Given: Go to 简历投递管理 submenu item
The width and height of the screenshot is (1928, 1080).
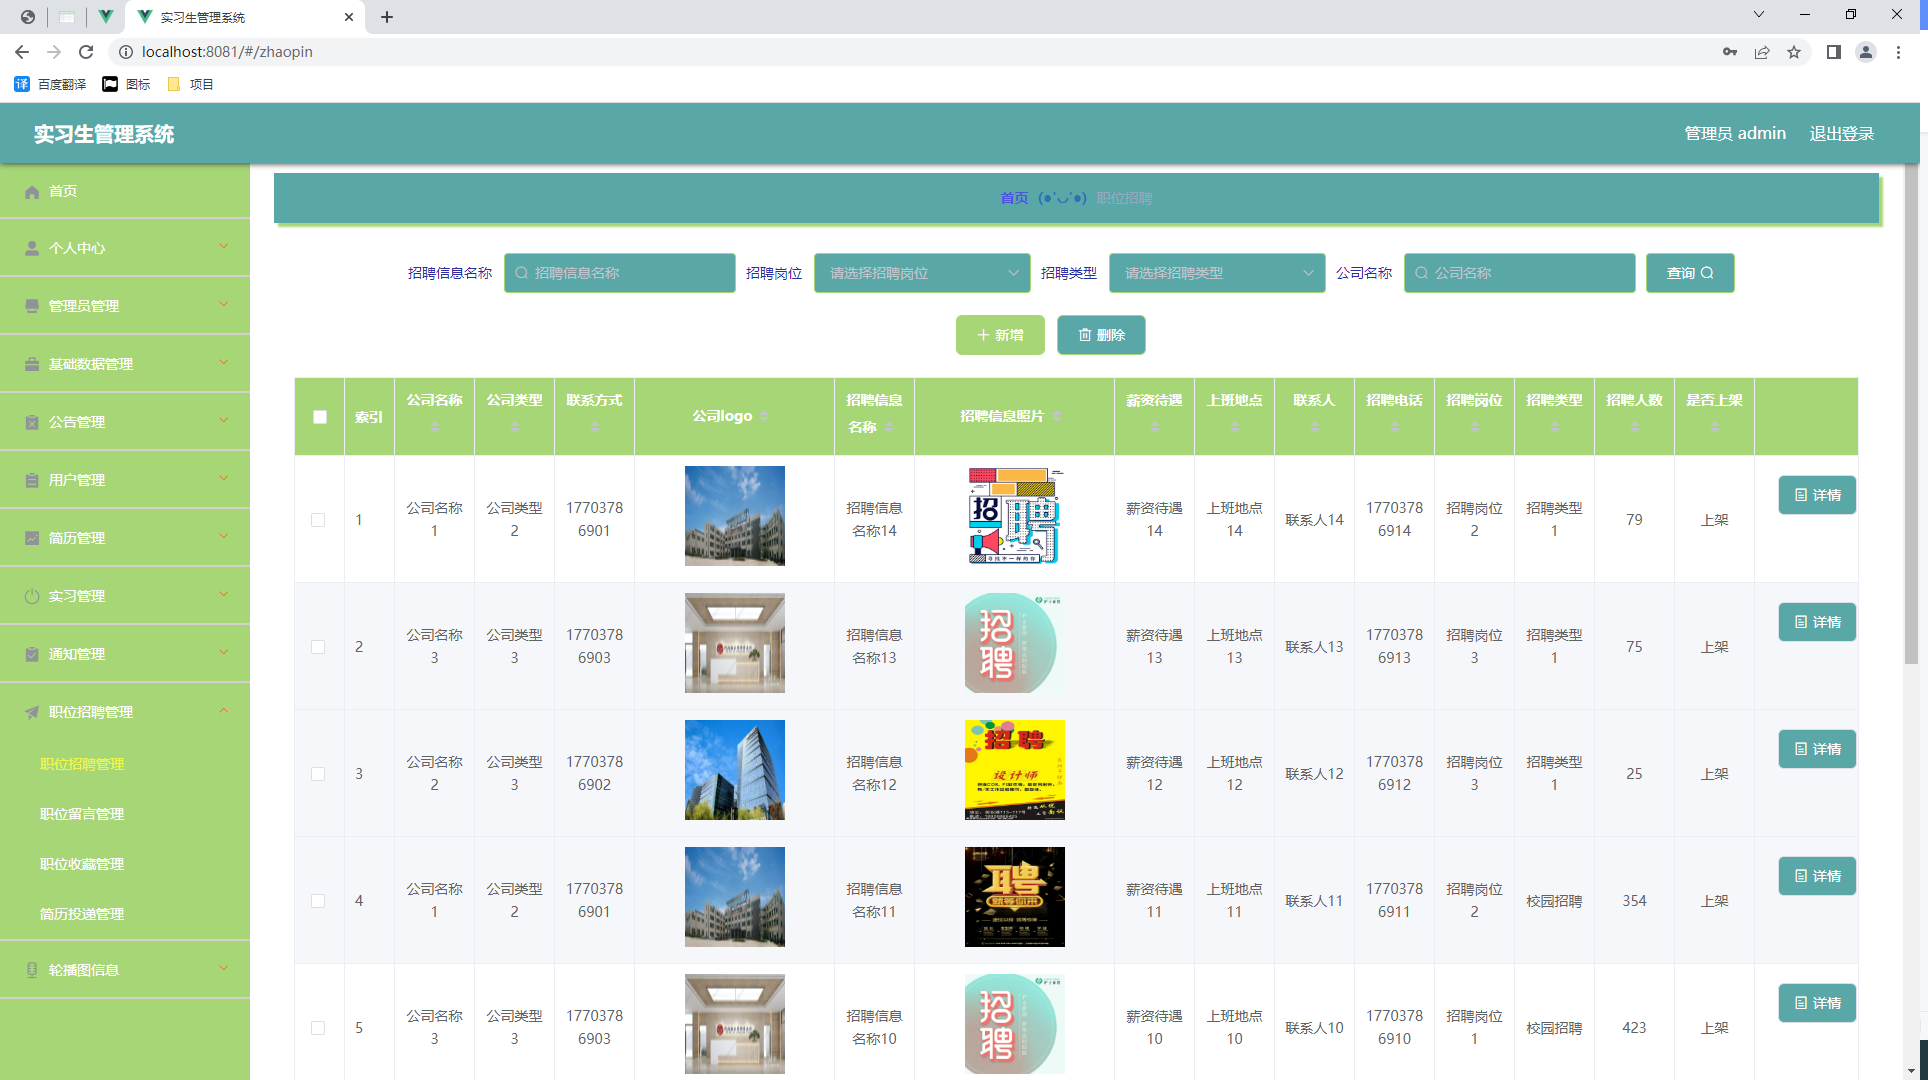Looking at the screenshot, I should (x=82, y=914).
